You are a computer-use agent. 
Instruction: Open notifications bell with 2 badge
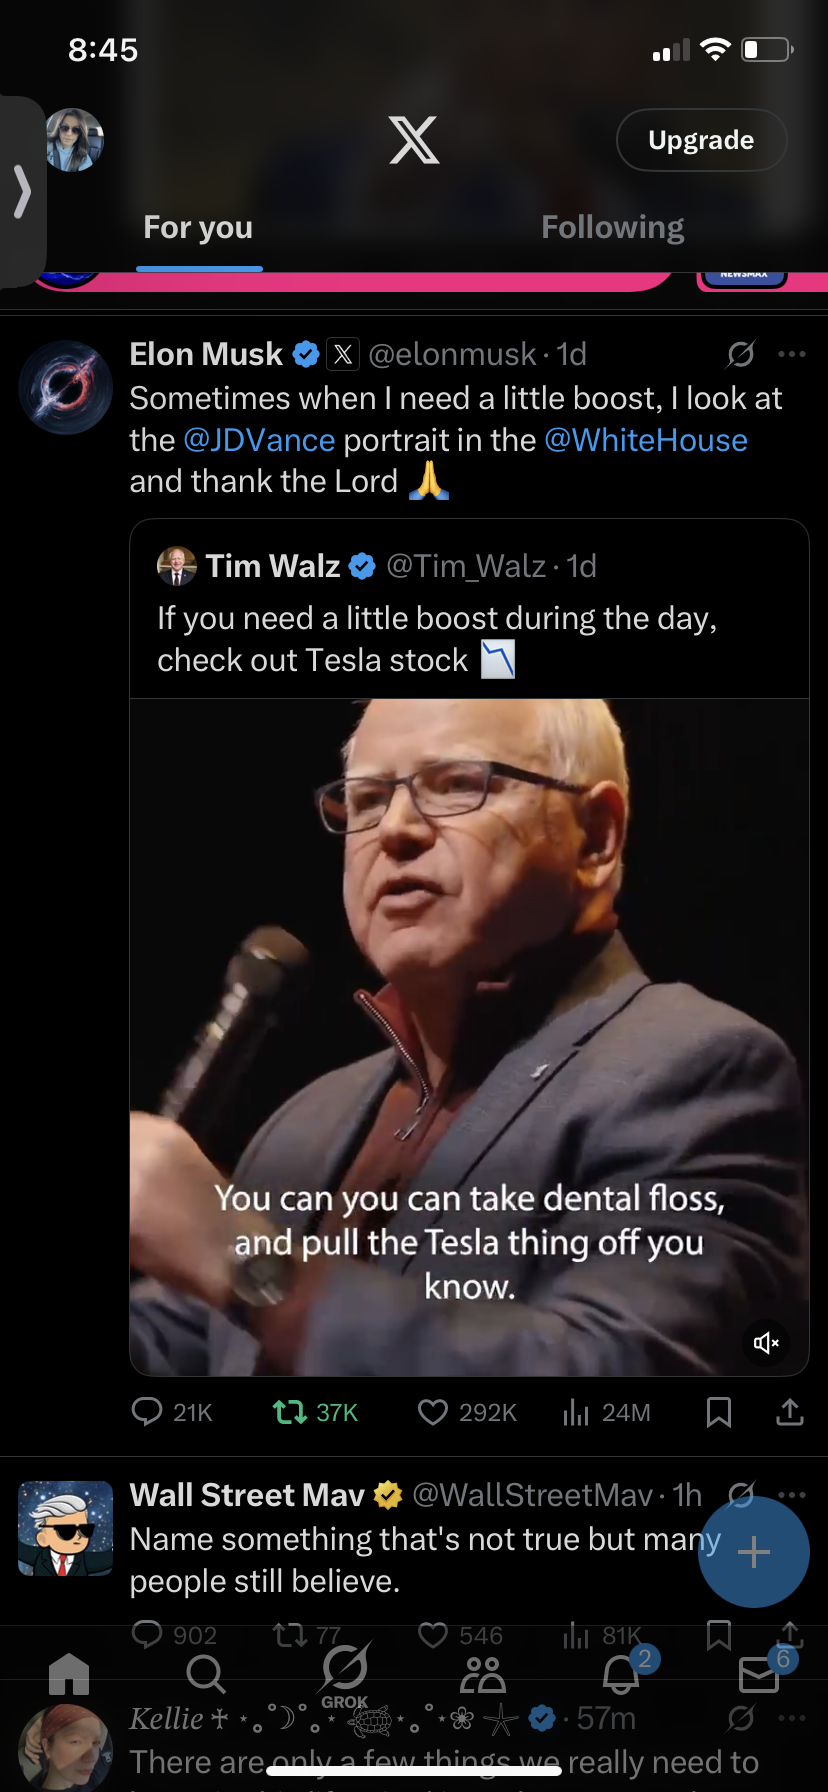[622, 1673]
